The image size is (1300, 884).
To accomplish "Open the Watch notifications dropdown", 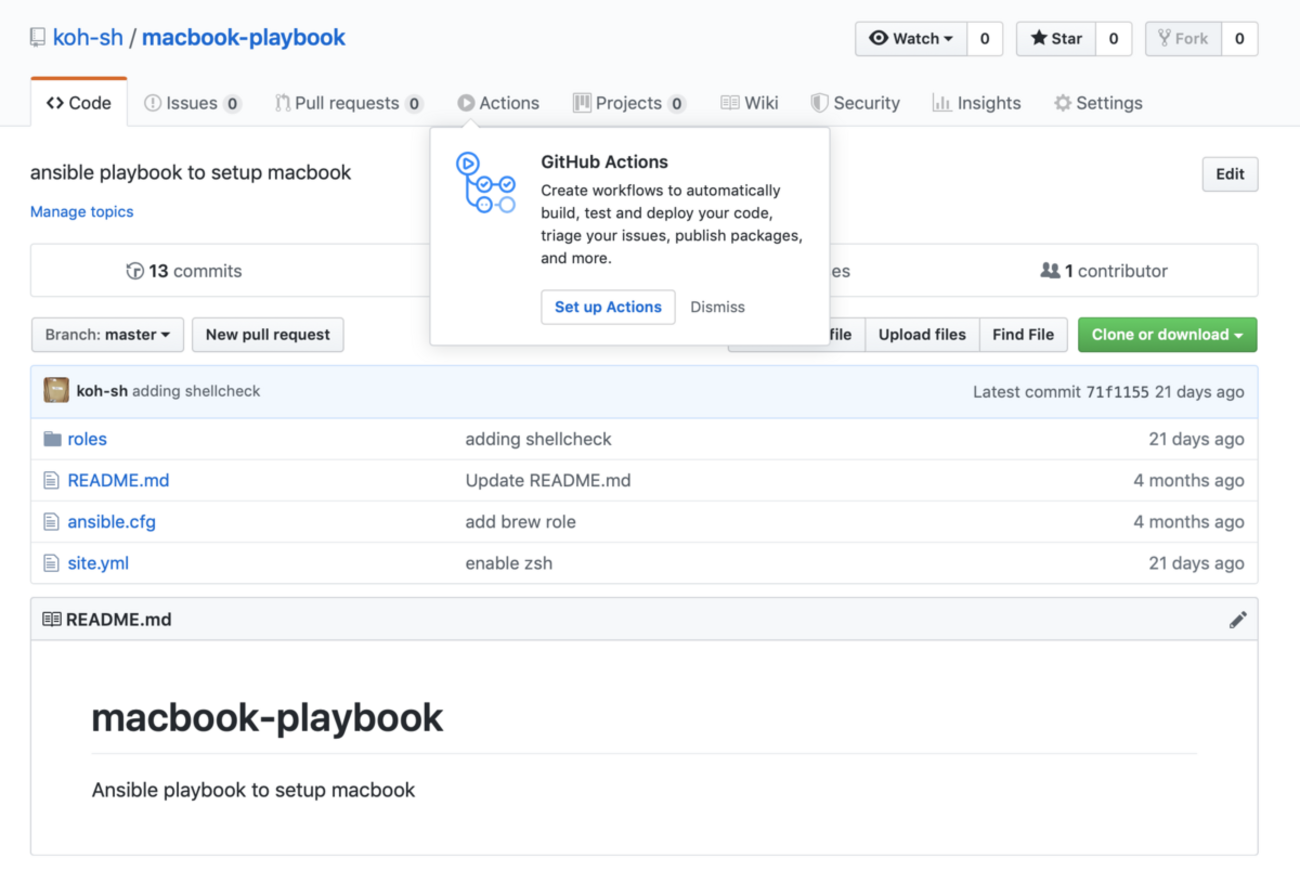I will coord(910,39).
